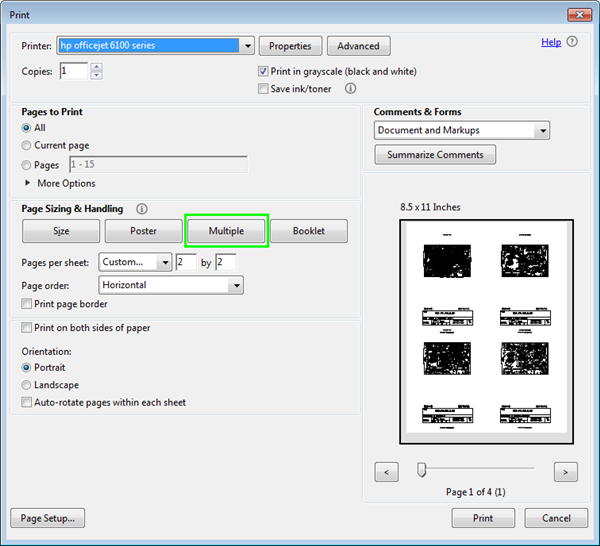Select the Booklet sizing option

(309, 231)
